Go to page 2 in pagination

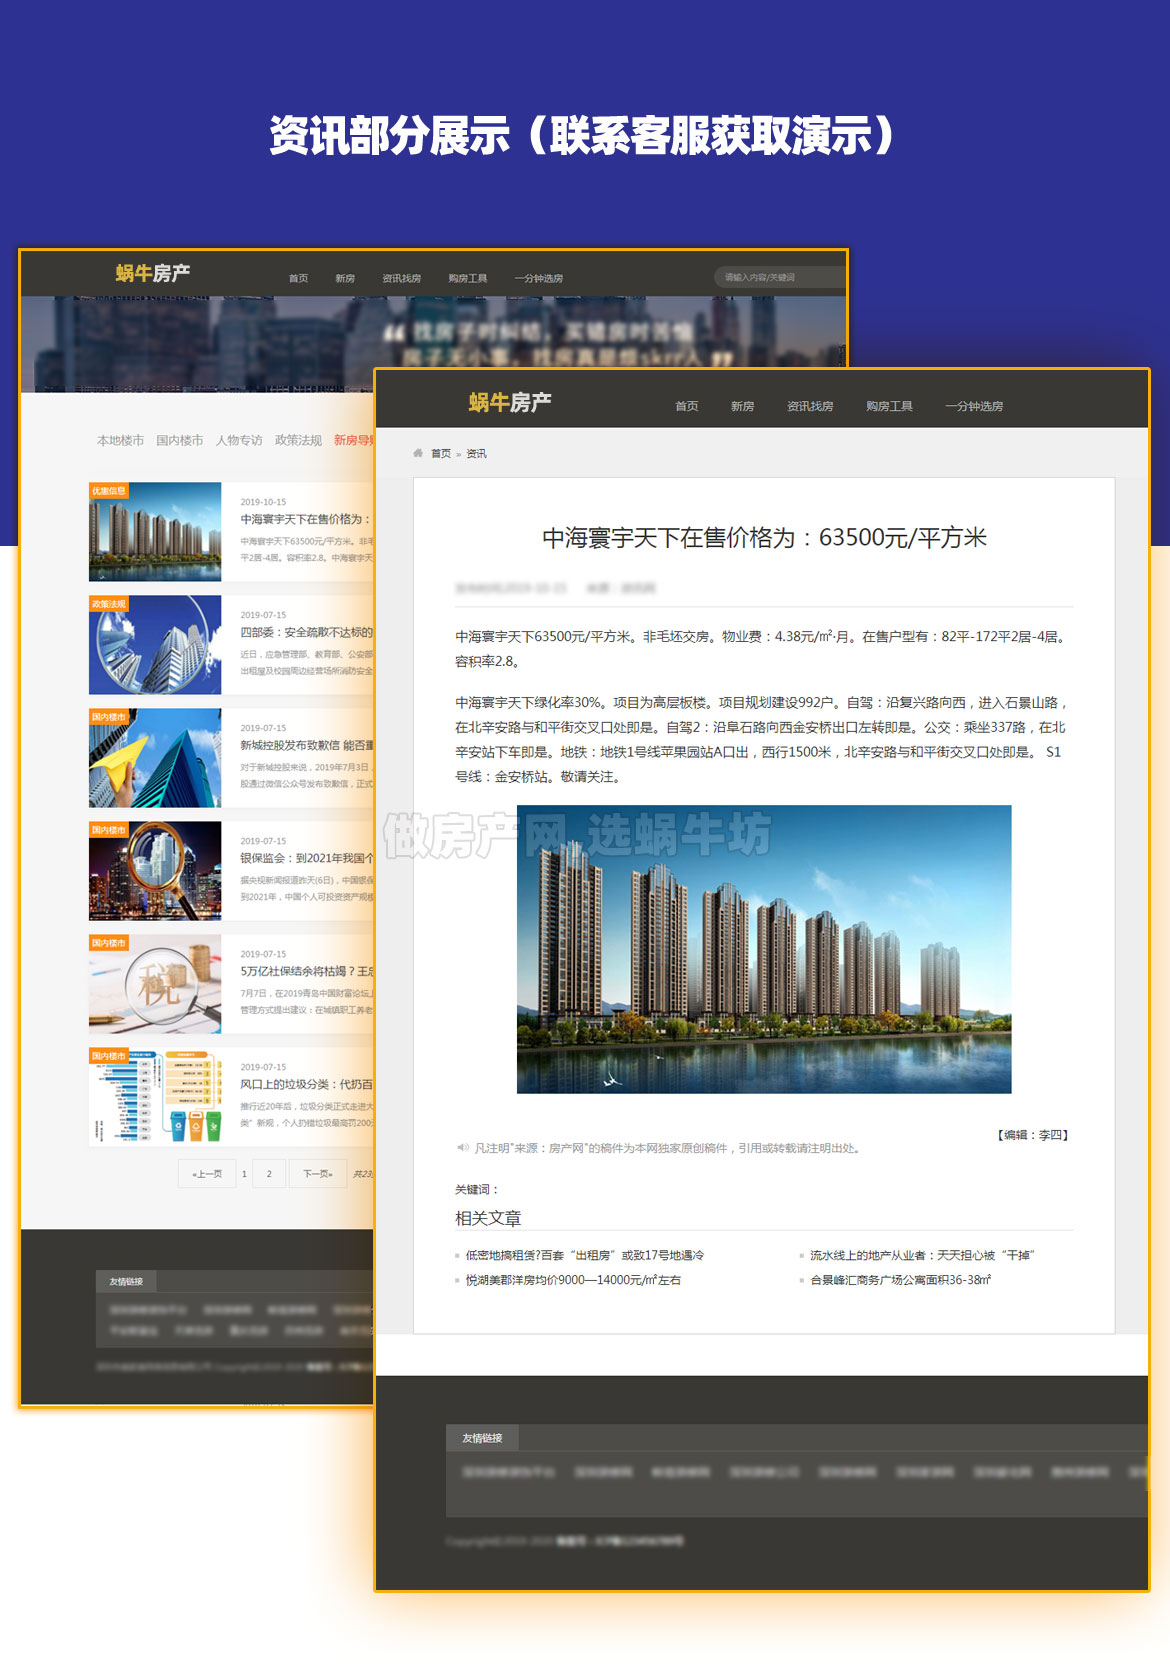tap(269, 1173)
